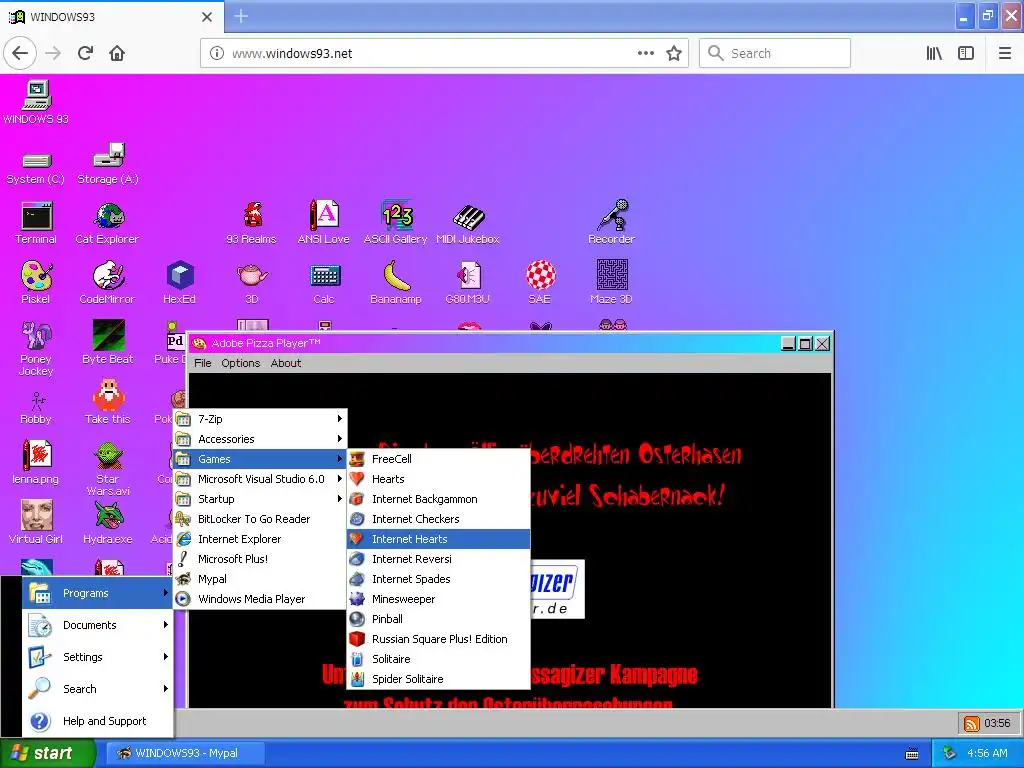Go to the browser home page button

[x=117, y=53]
